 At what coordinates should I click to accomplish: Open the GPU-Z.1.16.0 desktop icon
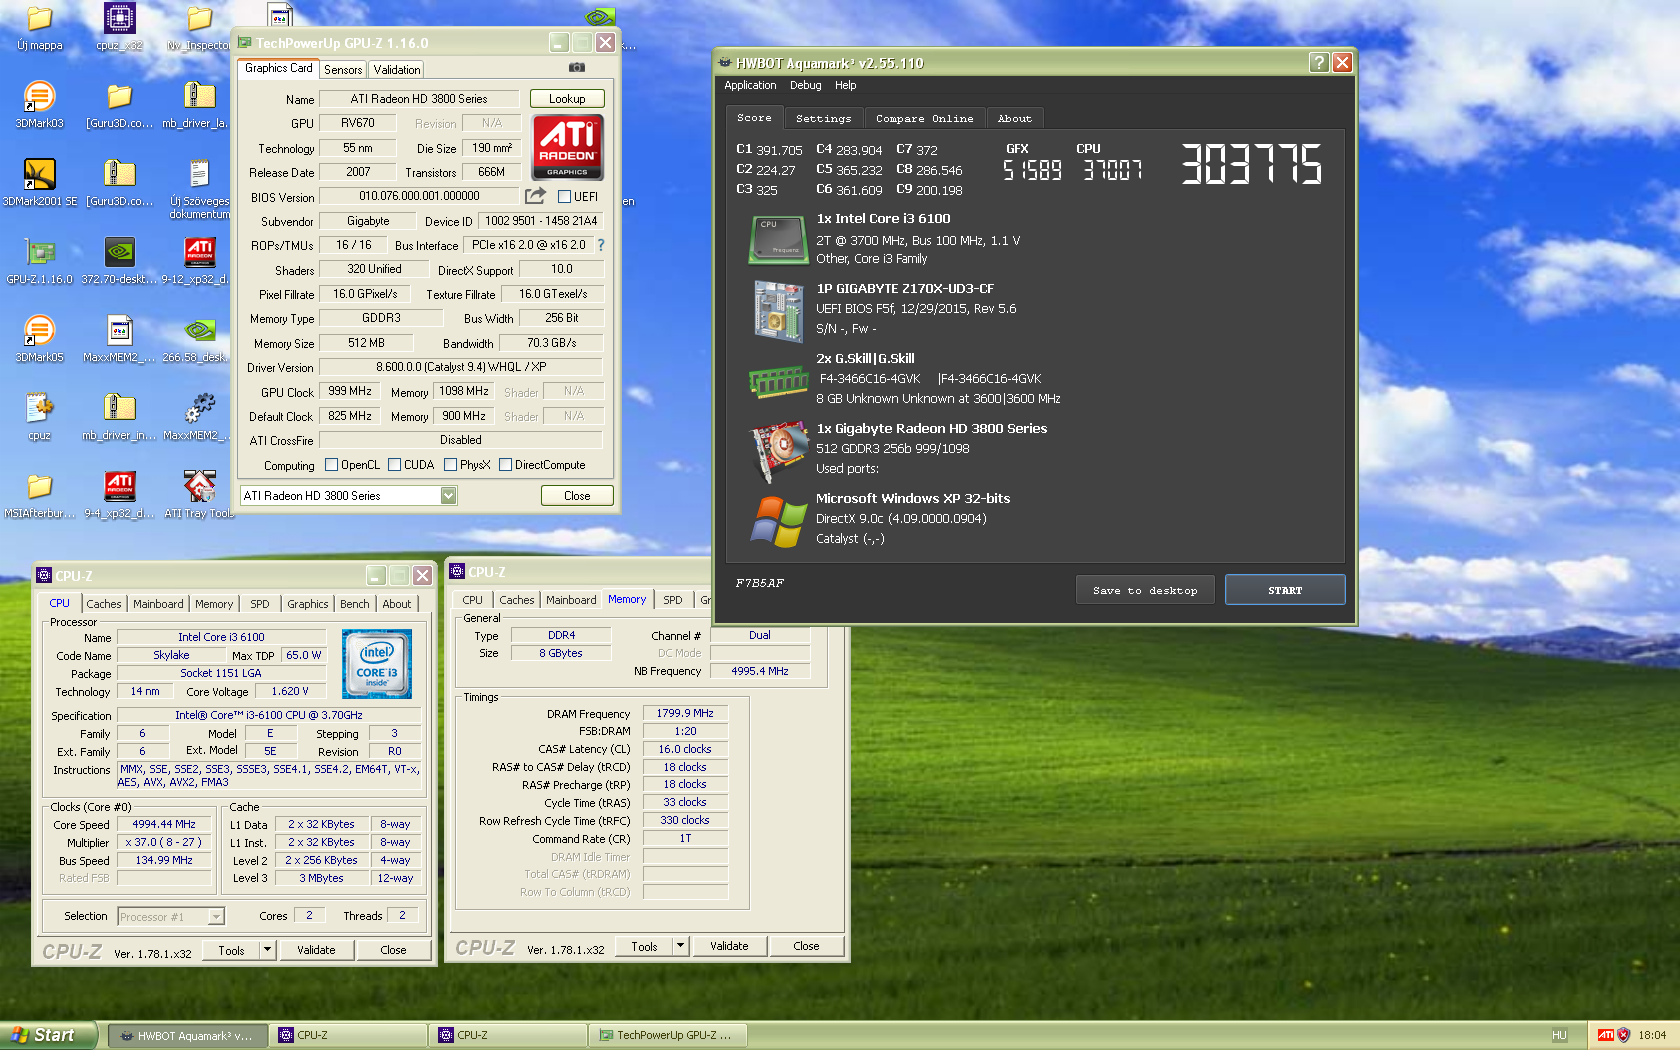pyautogui.click(x=39, y=261)
